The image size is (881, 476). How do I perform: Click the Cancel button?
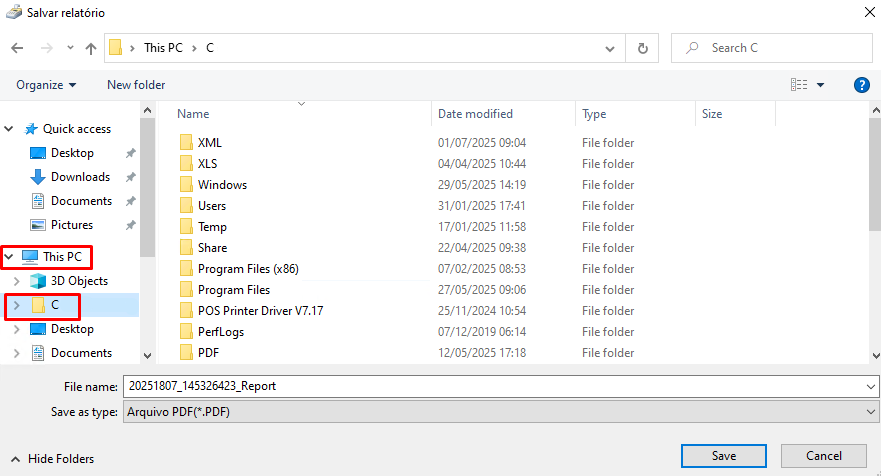pos(824,456)
